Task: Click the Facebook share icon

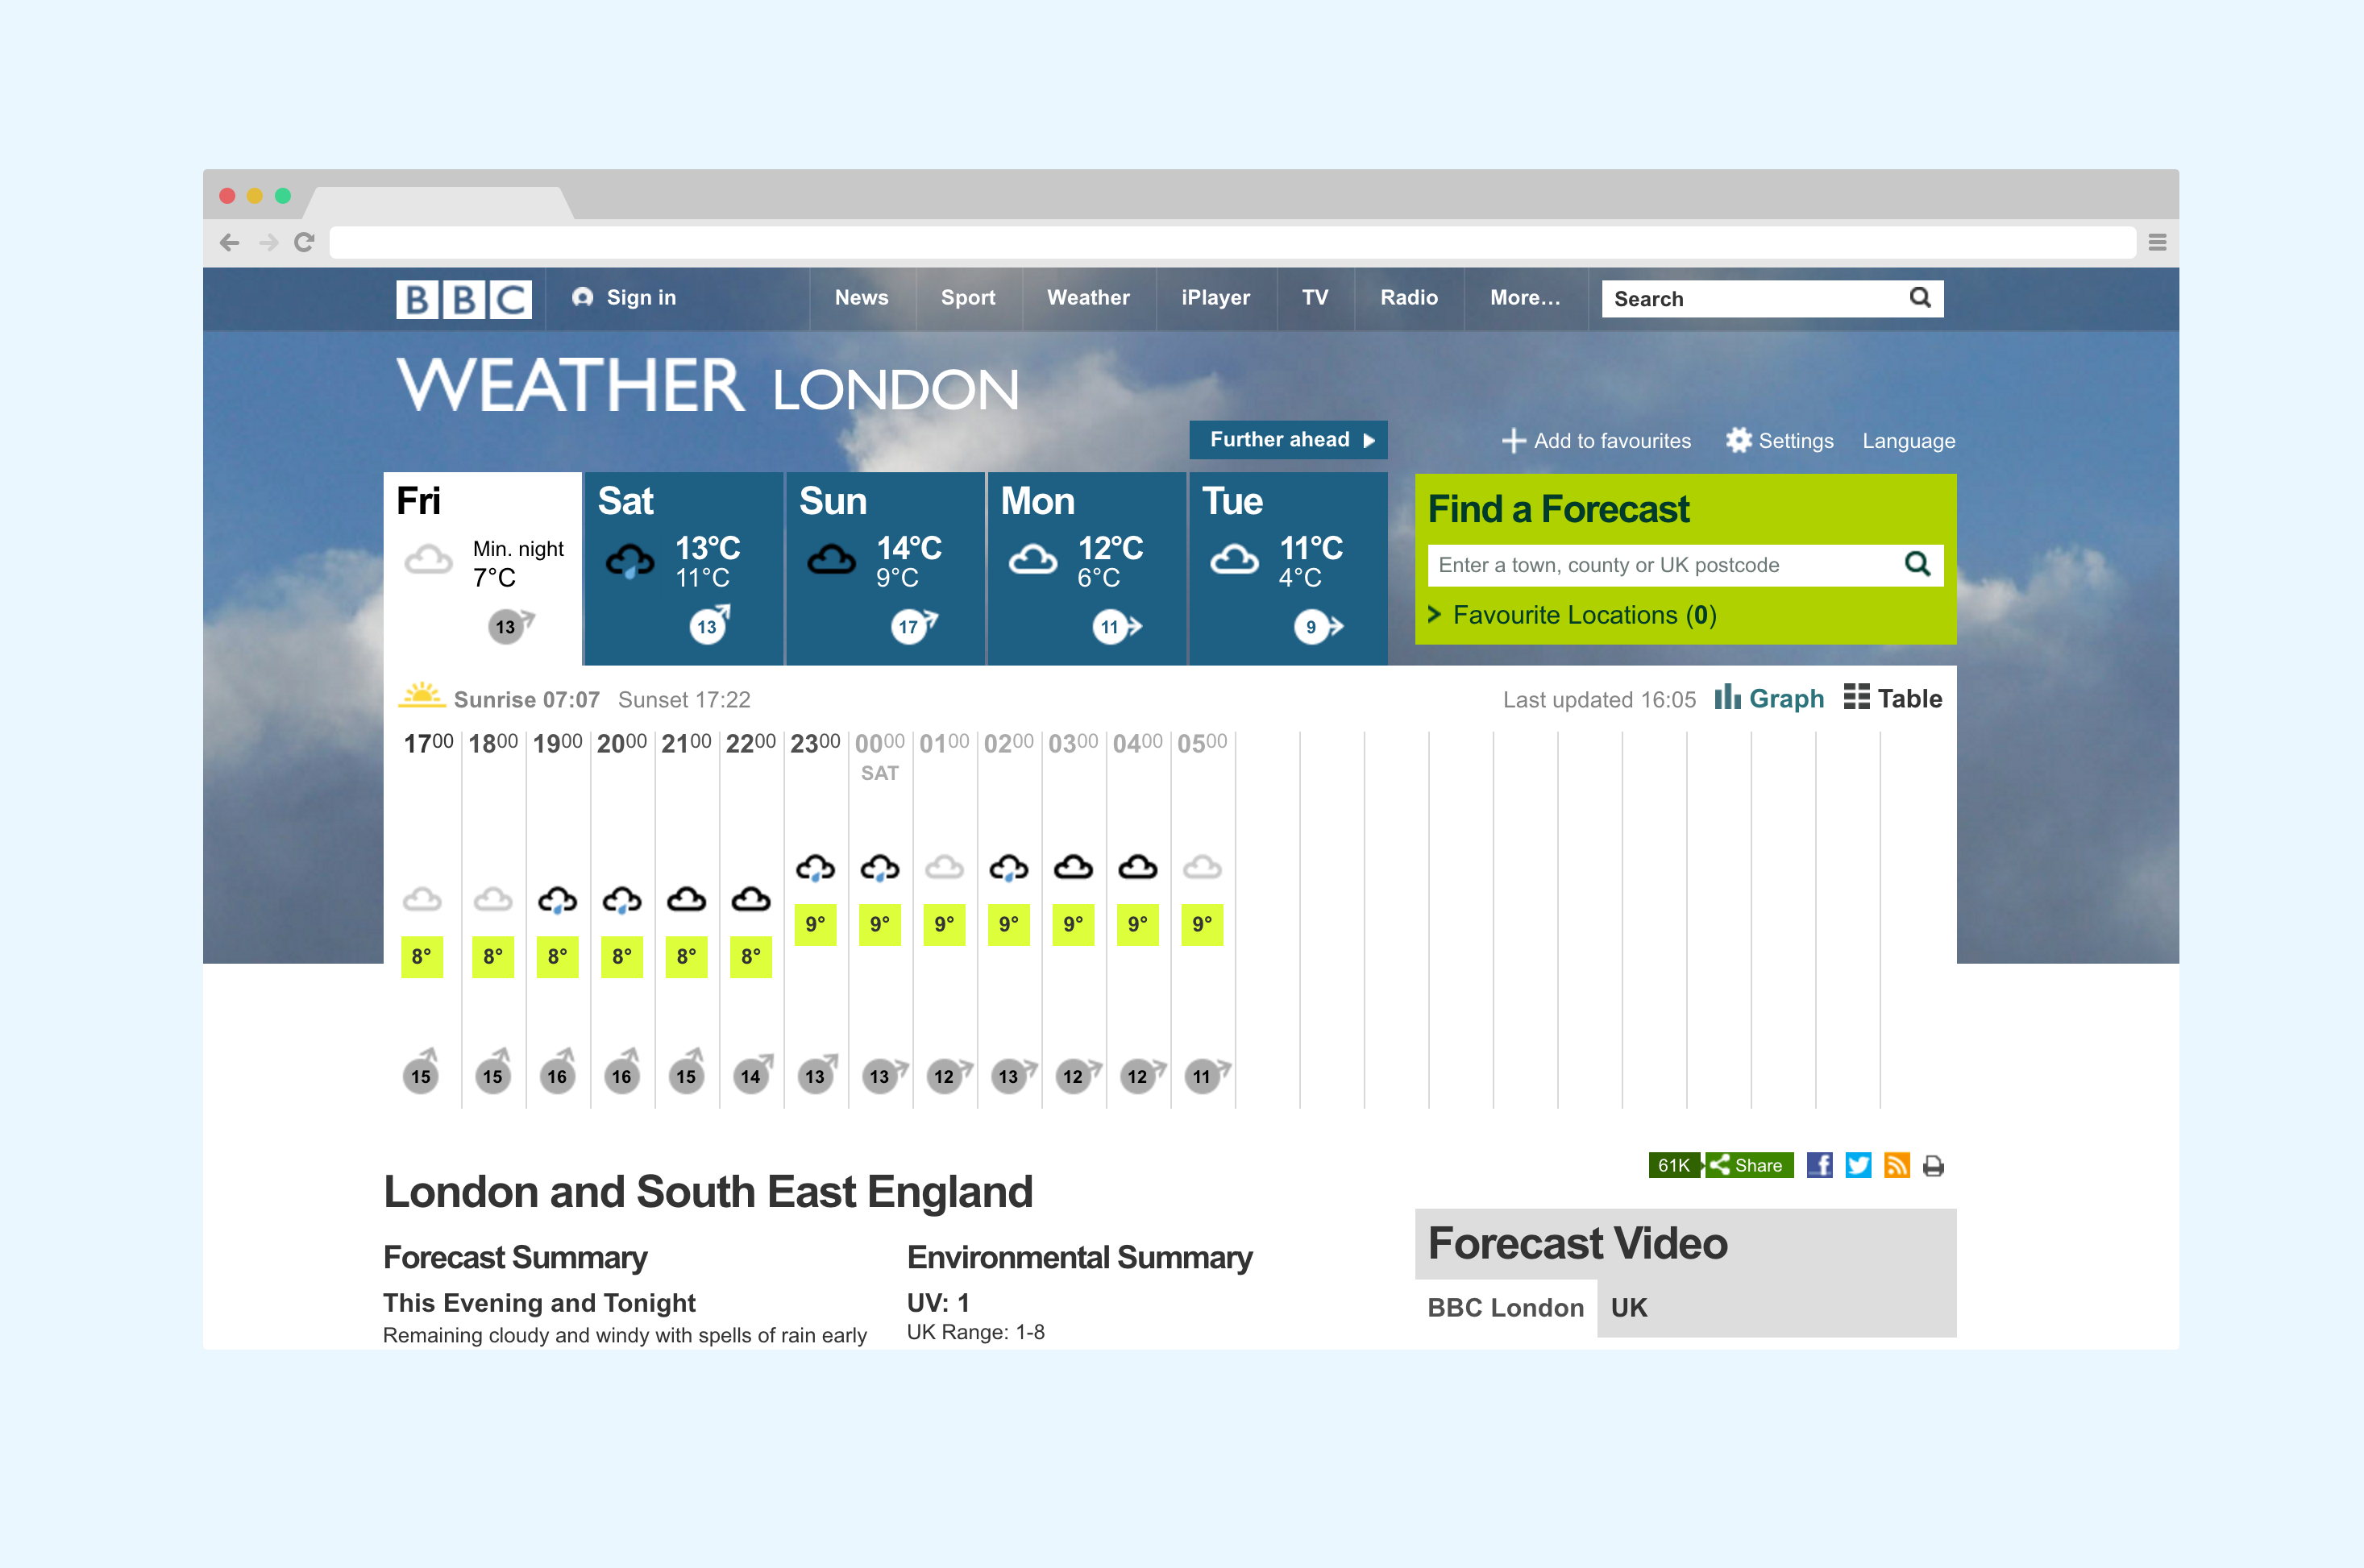Action: coord(1819,1165)
